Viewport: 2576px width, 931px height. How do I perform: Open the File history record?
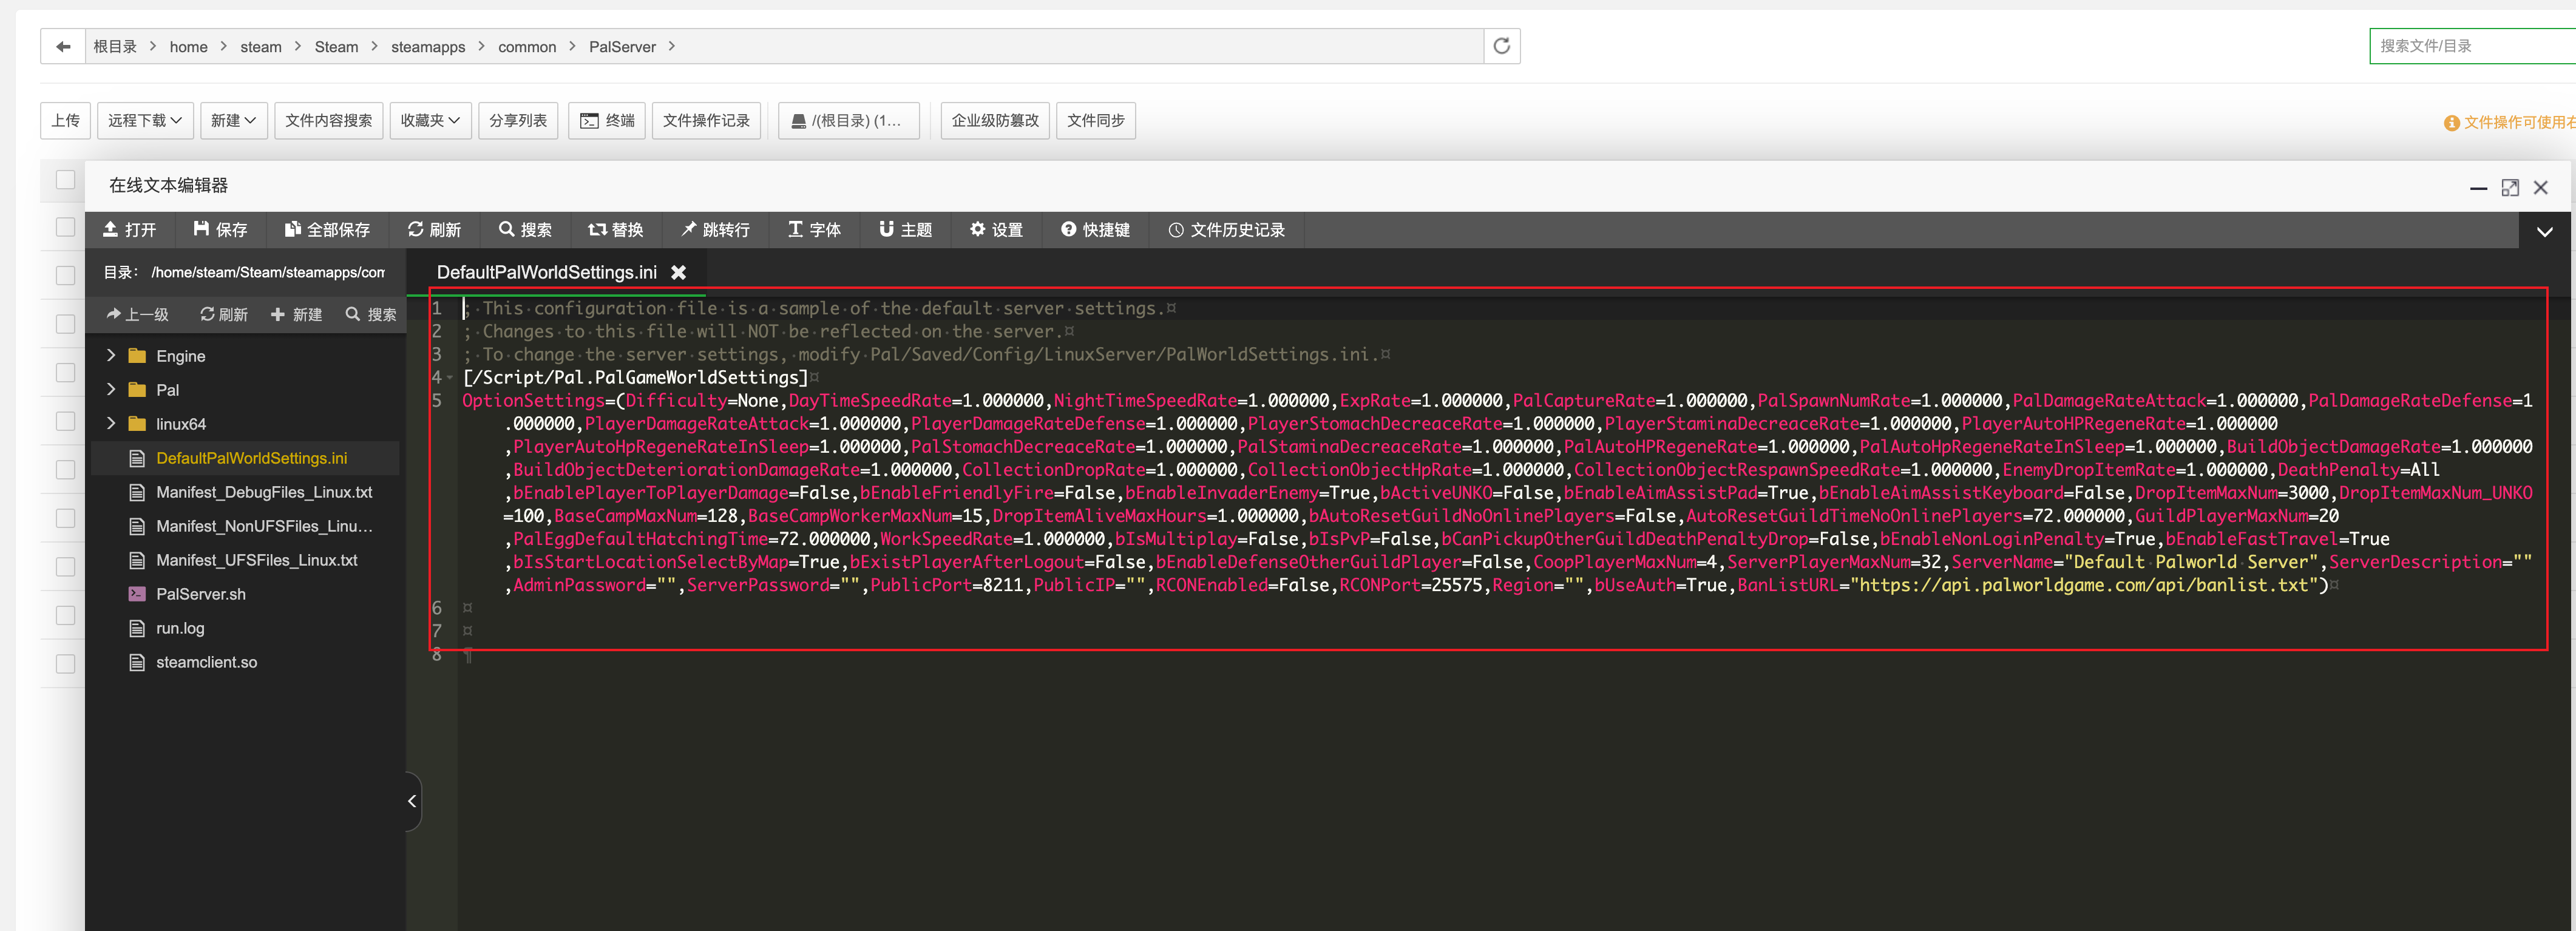[1226, 230]
